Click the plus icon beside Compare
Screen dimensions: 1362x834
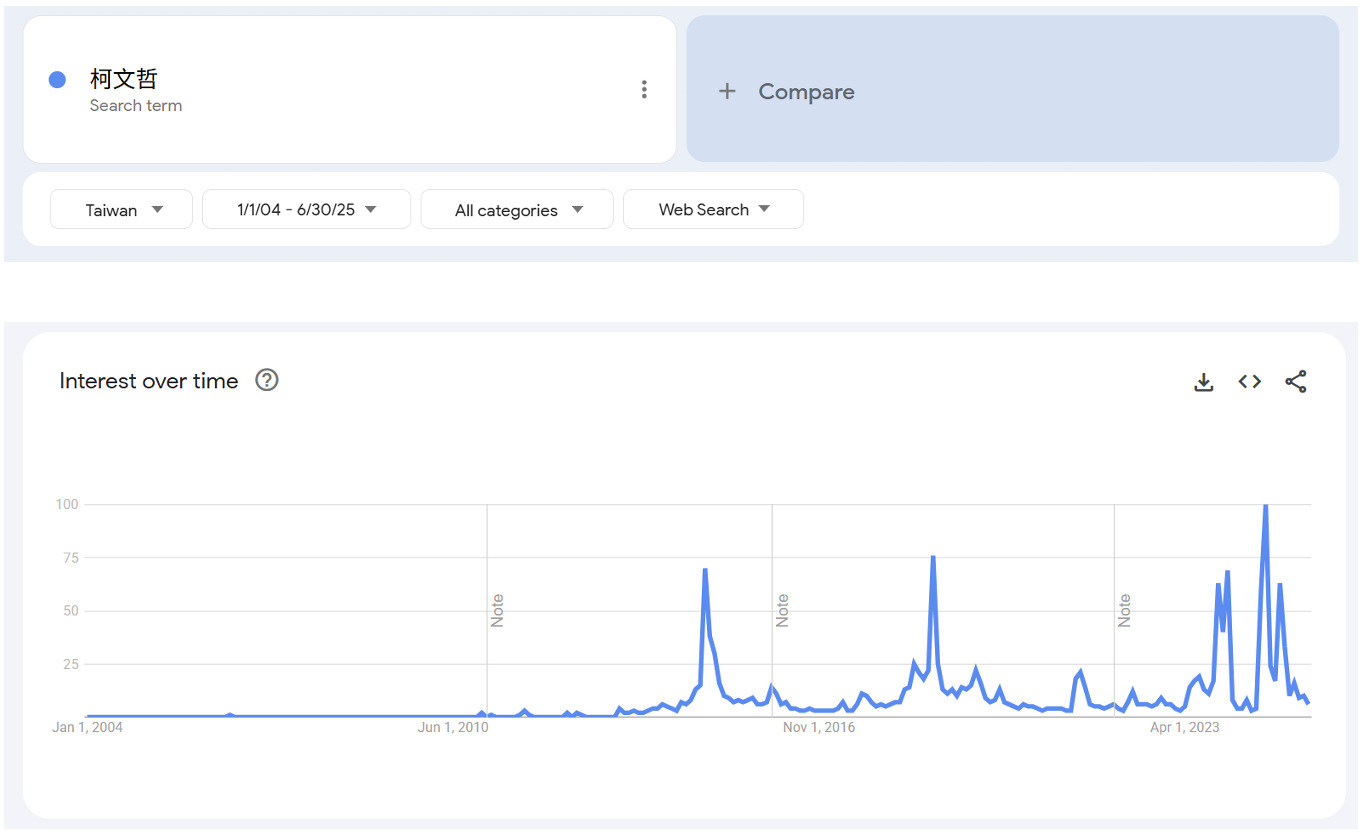[x=727, y=92]
